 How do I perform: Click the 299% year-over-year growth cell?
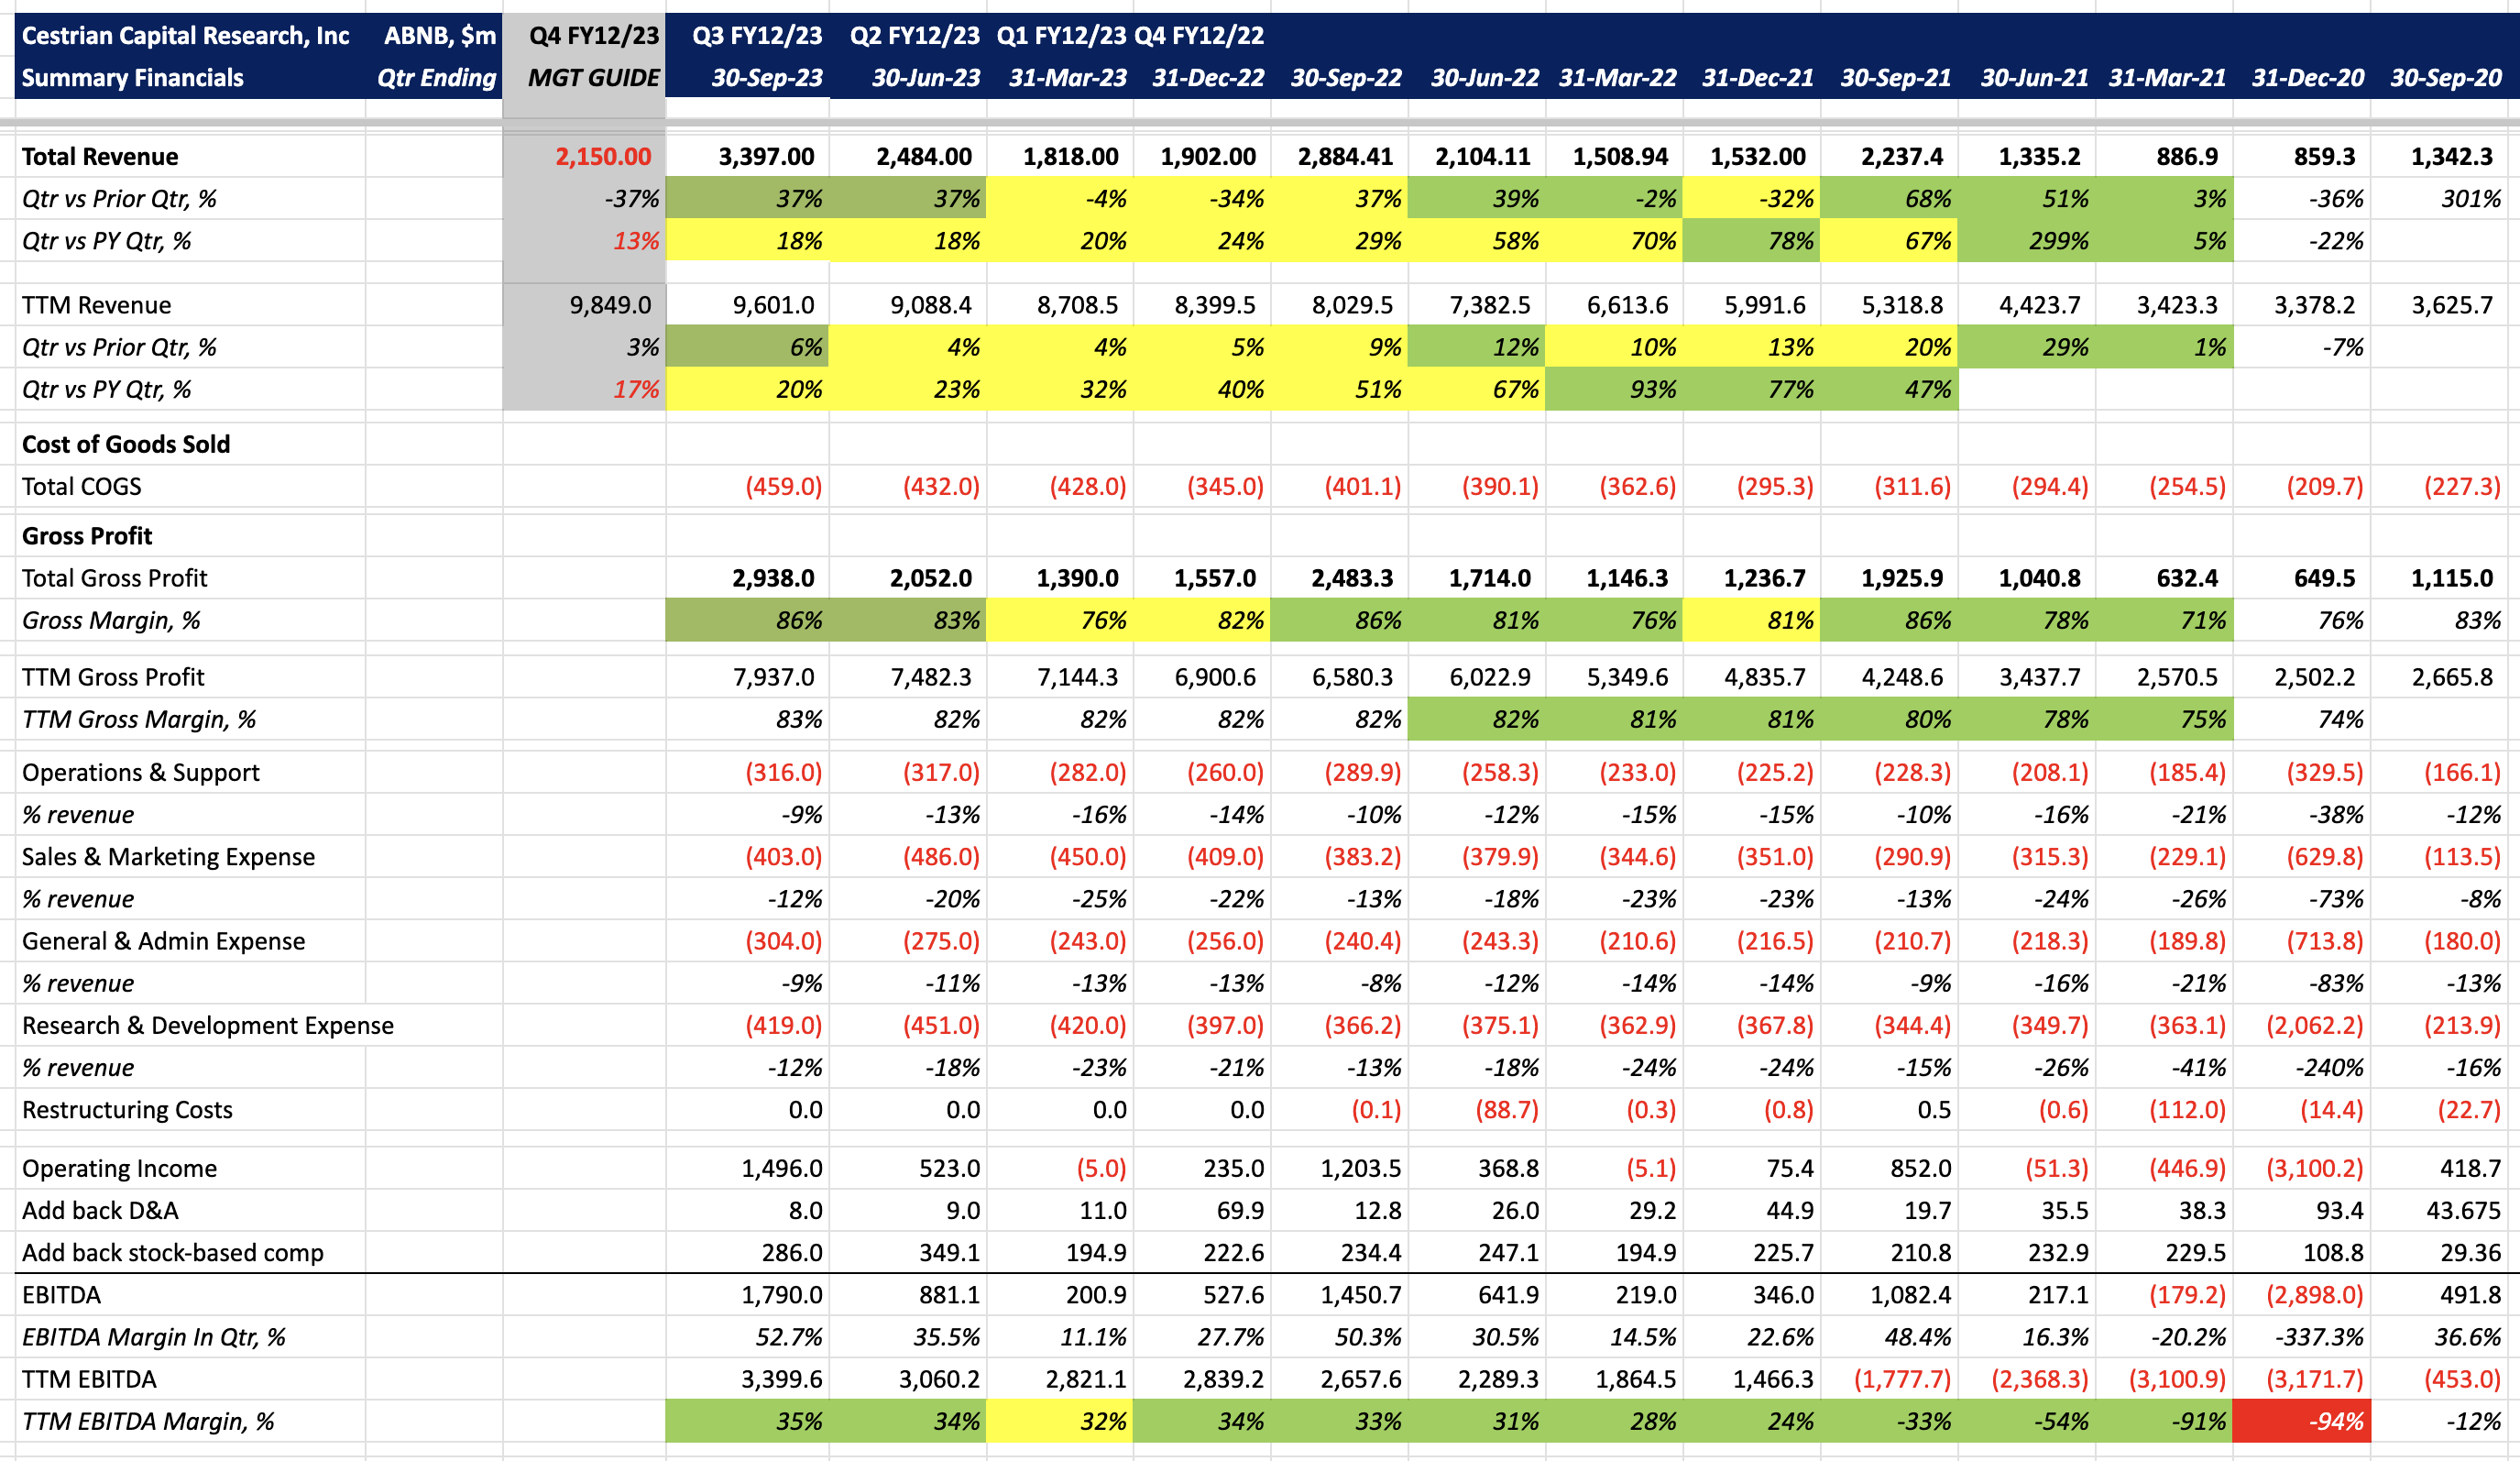(2058, 241)
